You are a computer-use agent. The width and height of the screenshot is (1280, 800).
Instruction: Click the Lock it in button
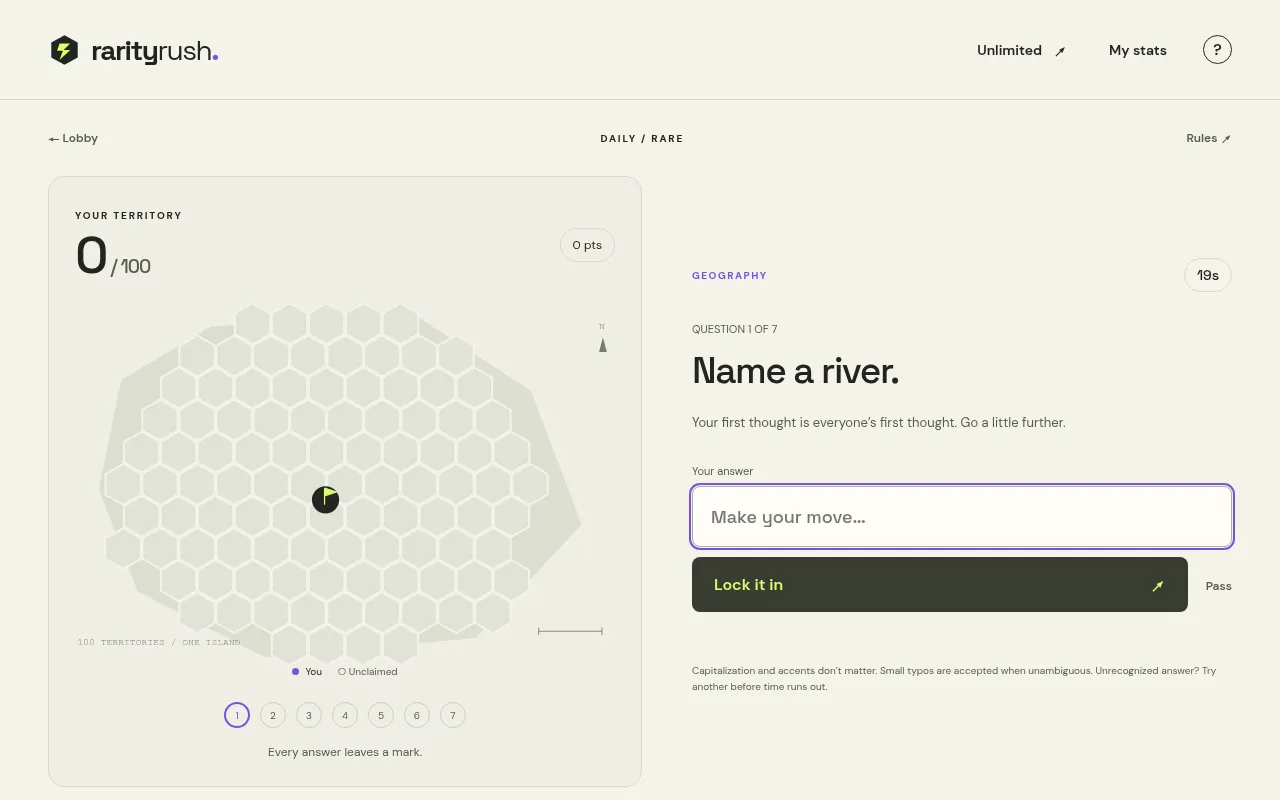(x=940, y=585)
